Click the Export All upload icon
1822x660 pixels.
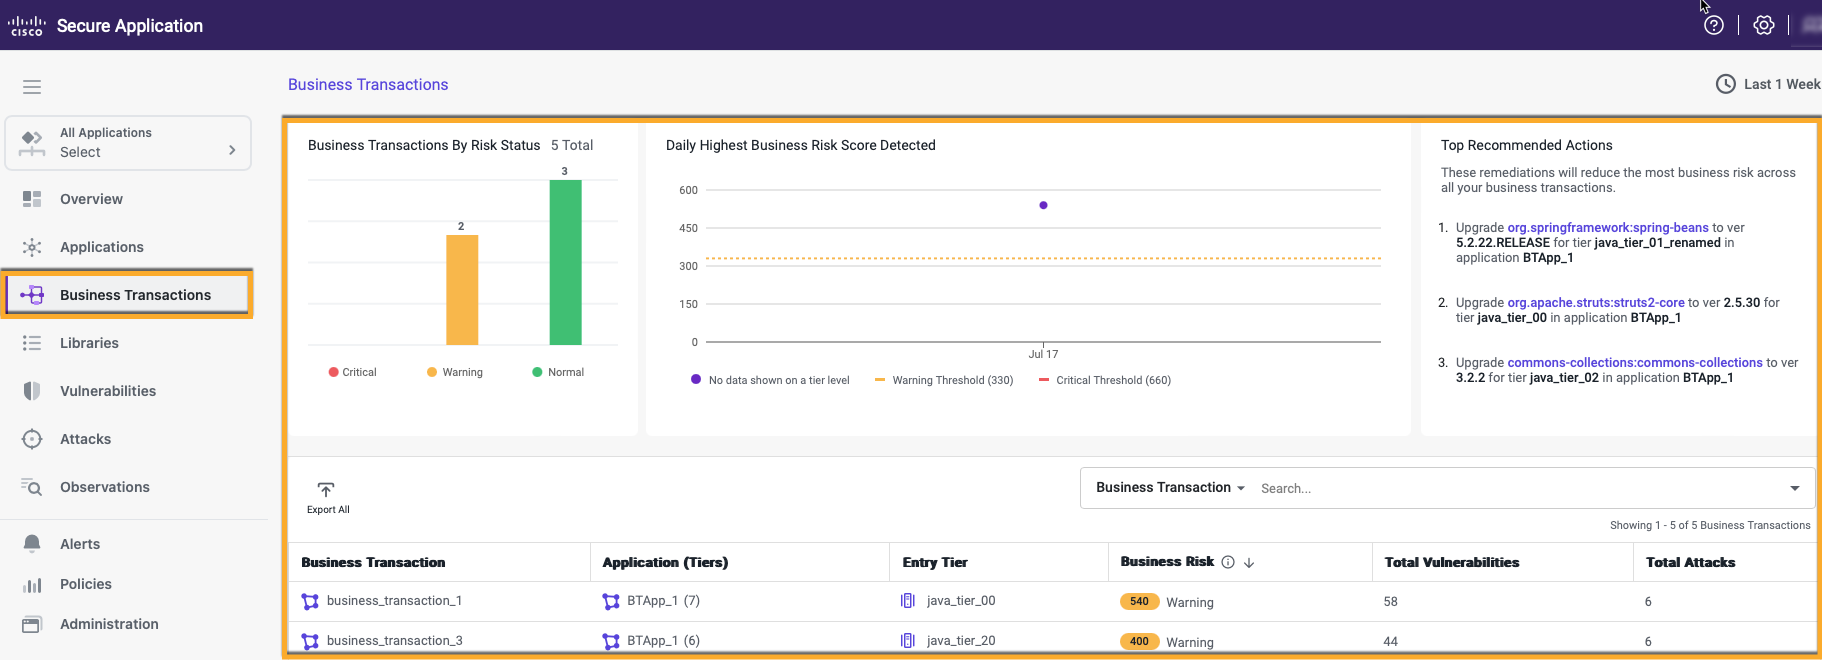coord(326,489)
